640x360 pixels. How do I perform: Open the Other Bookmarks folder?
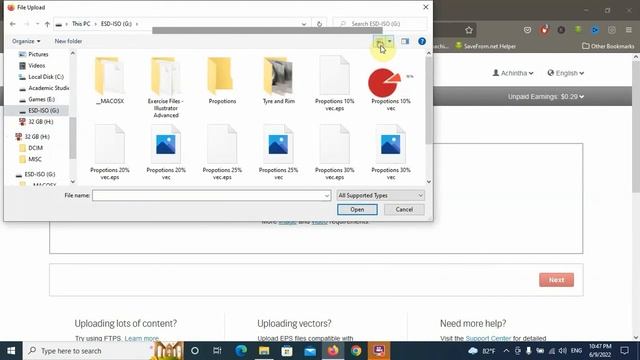608,46
